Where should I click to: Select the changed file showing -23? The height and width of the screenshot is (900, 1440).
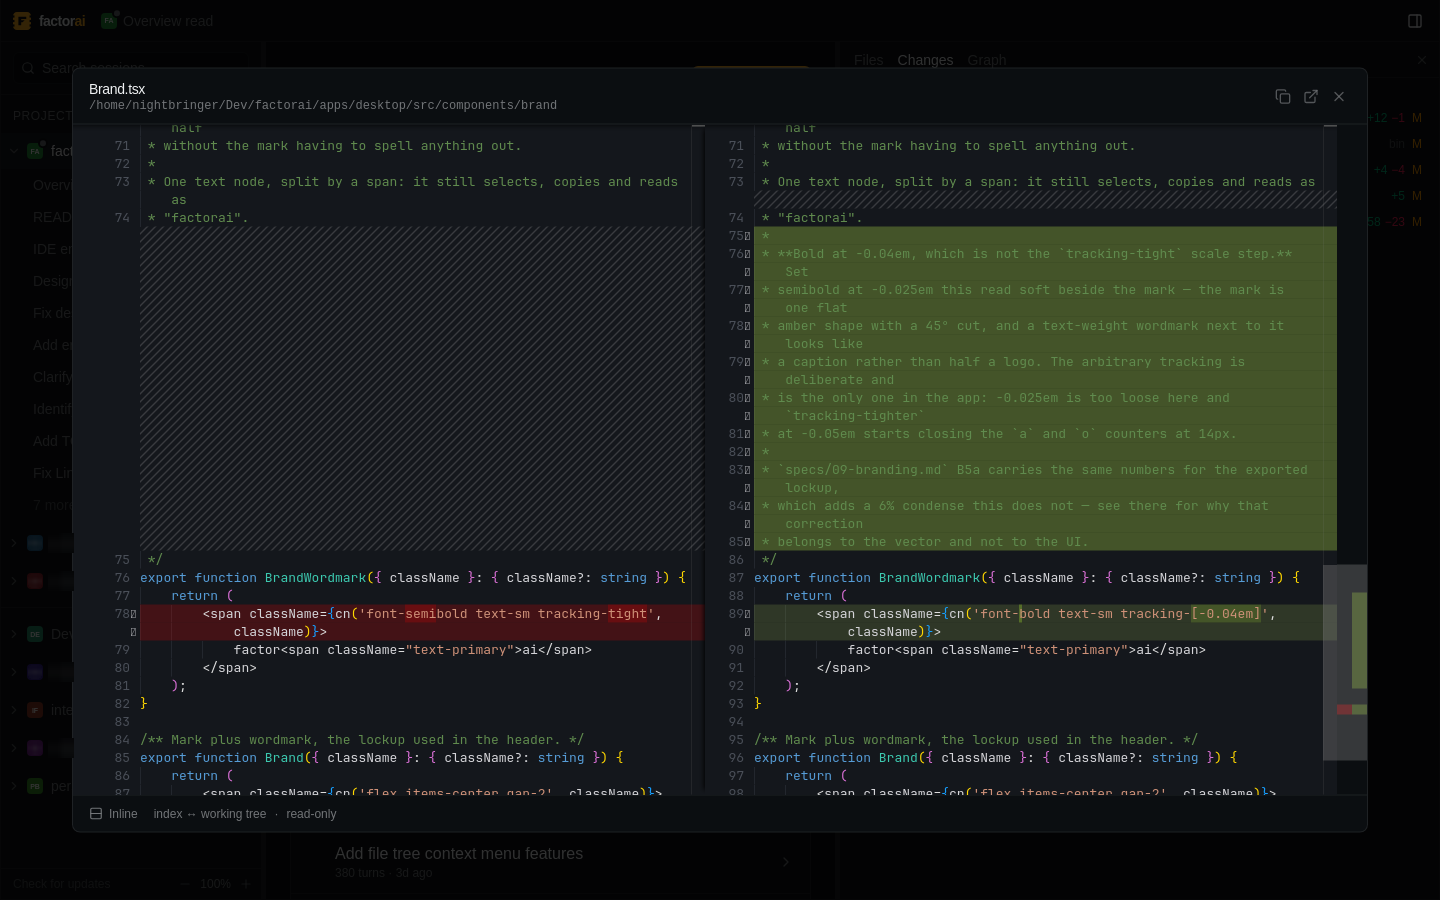coord(1395,222)
